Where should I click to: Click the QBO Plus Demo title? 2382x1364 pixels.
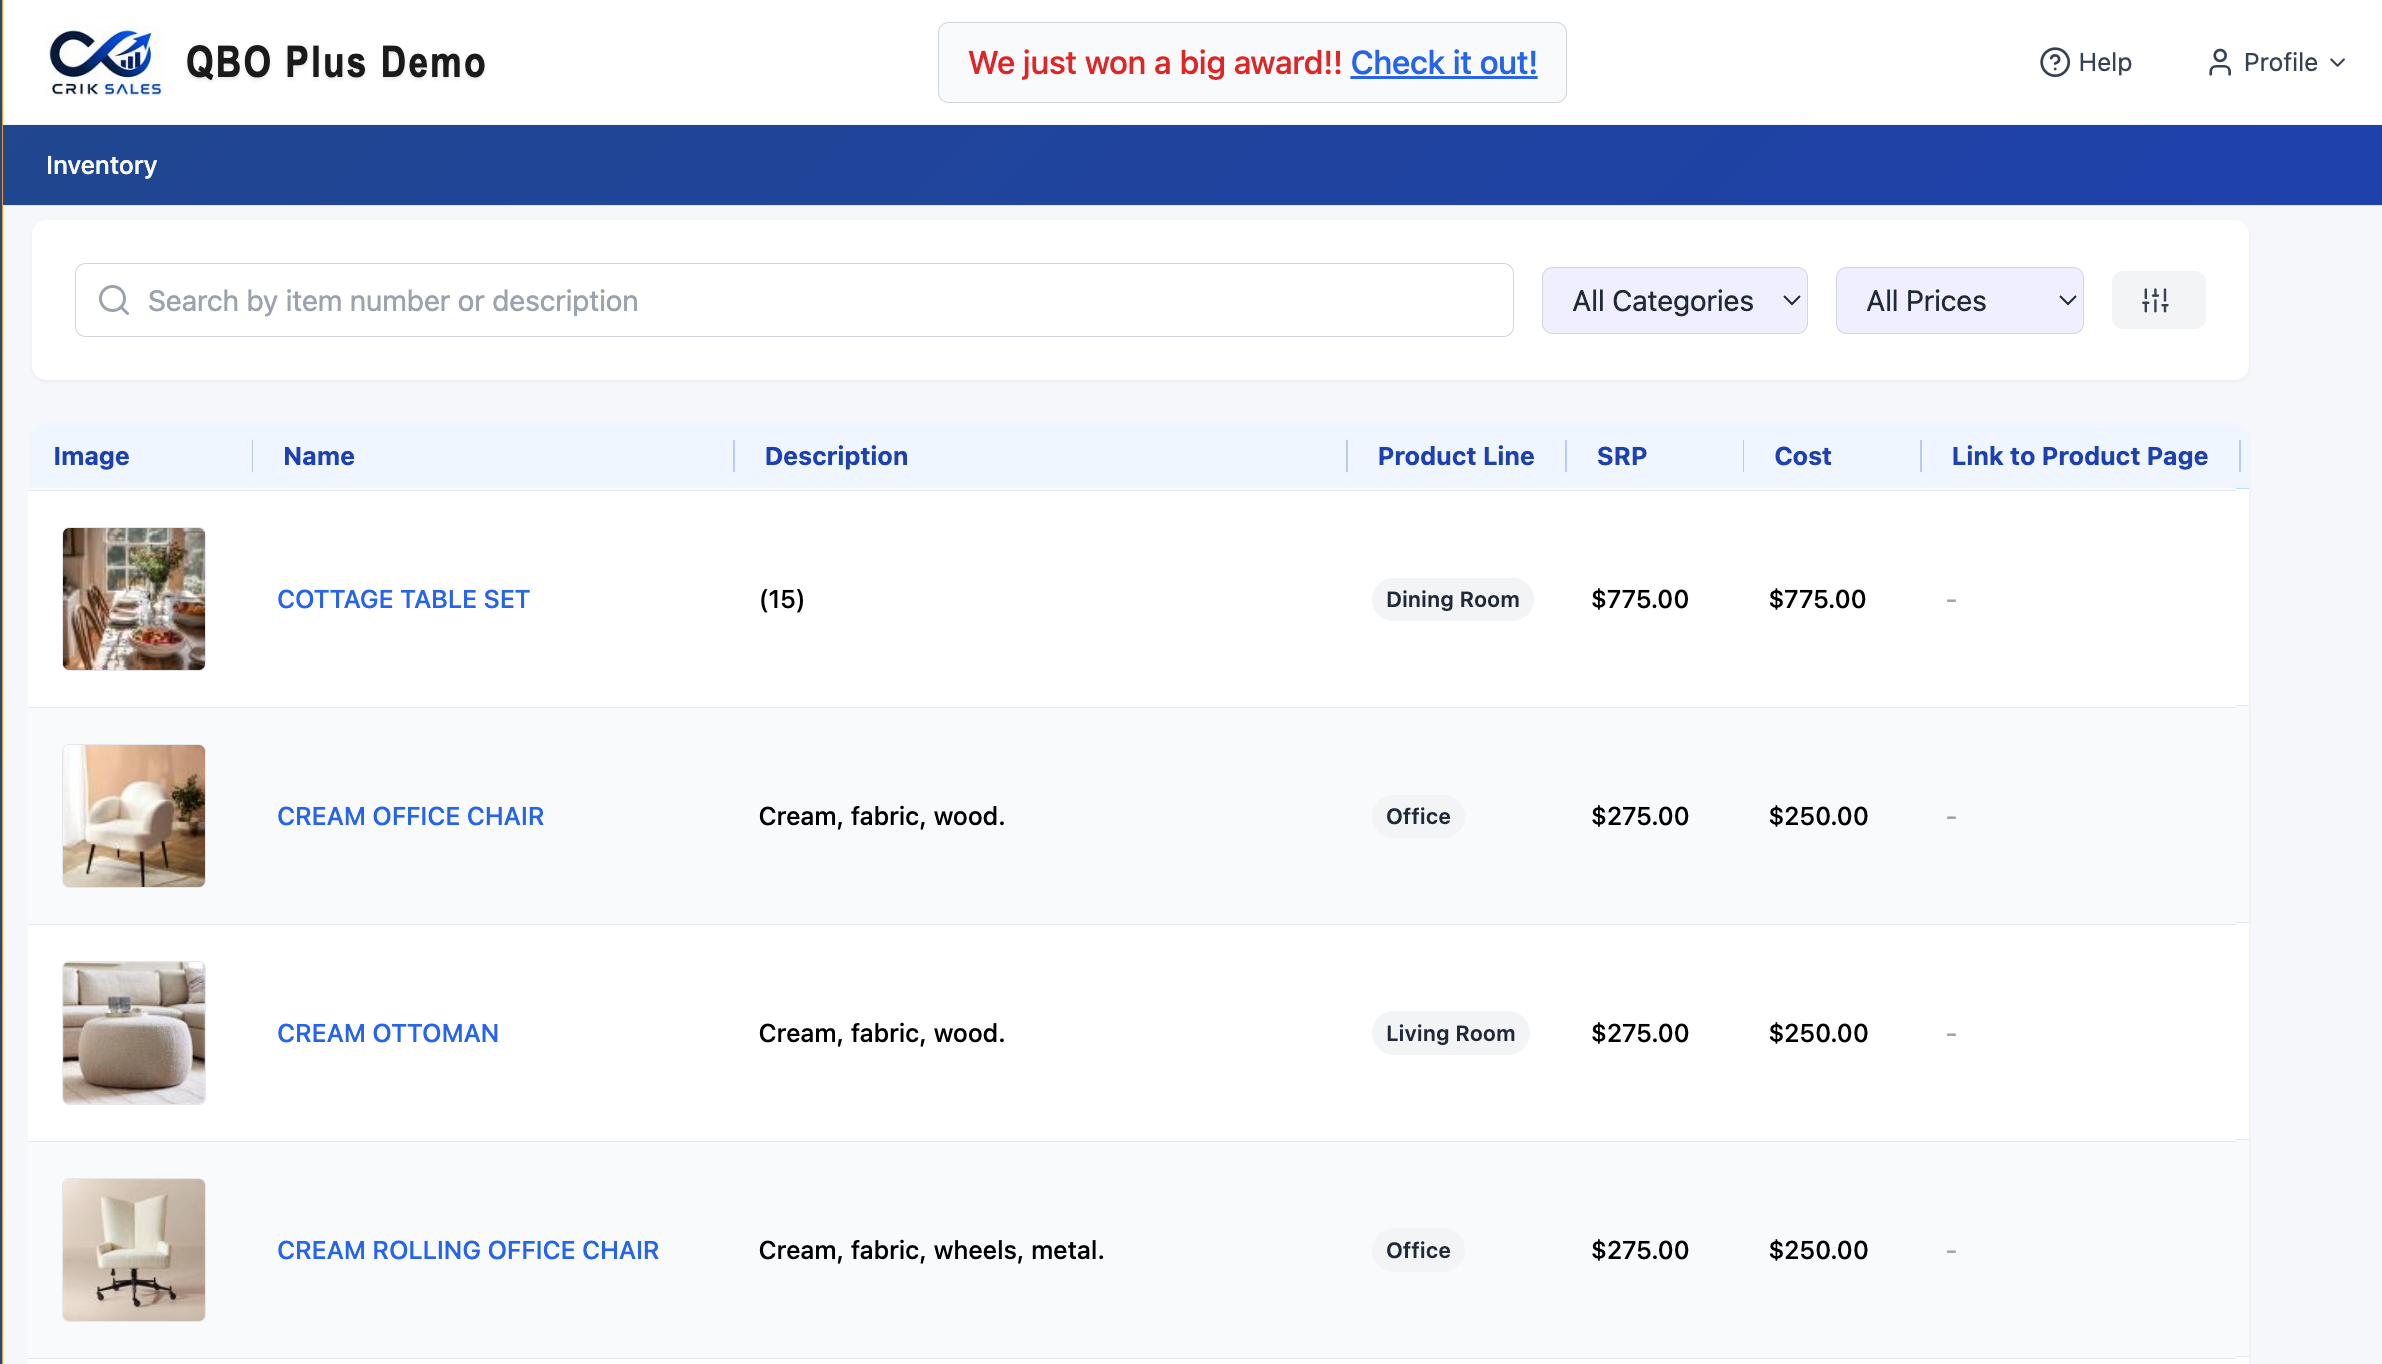336,62
